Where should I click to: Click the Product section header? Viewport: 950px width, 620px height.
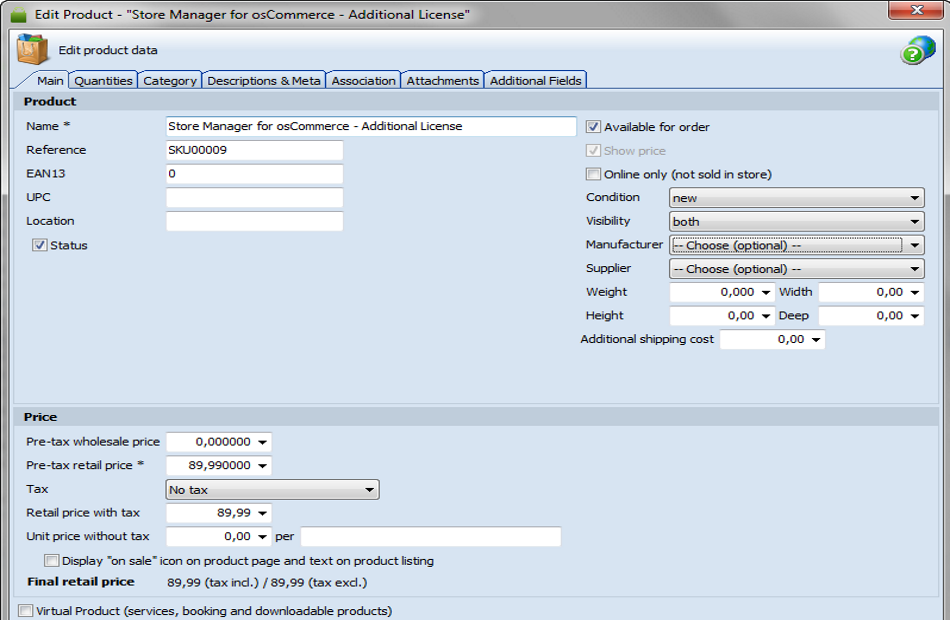coord(476,101)
